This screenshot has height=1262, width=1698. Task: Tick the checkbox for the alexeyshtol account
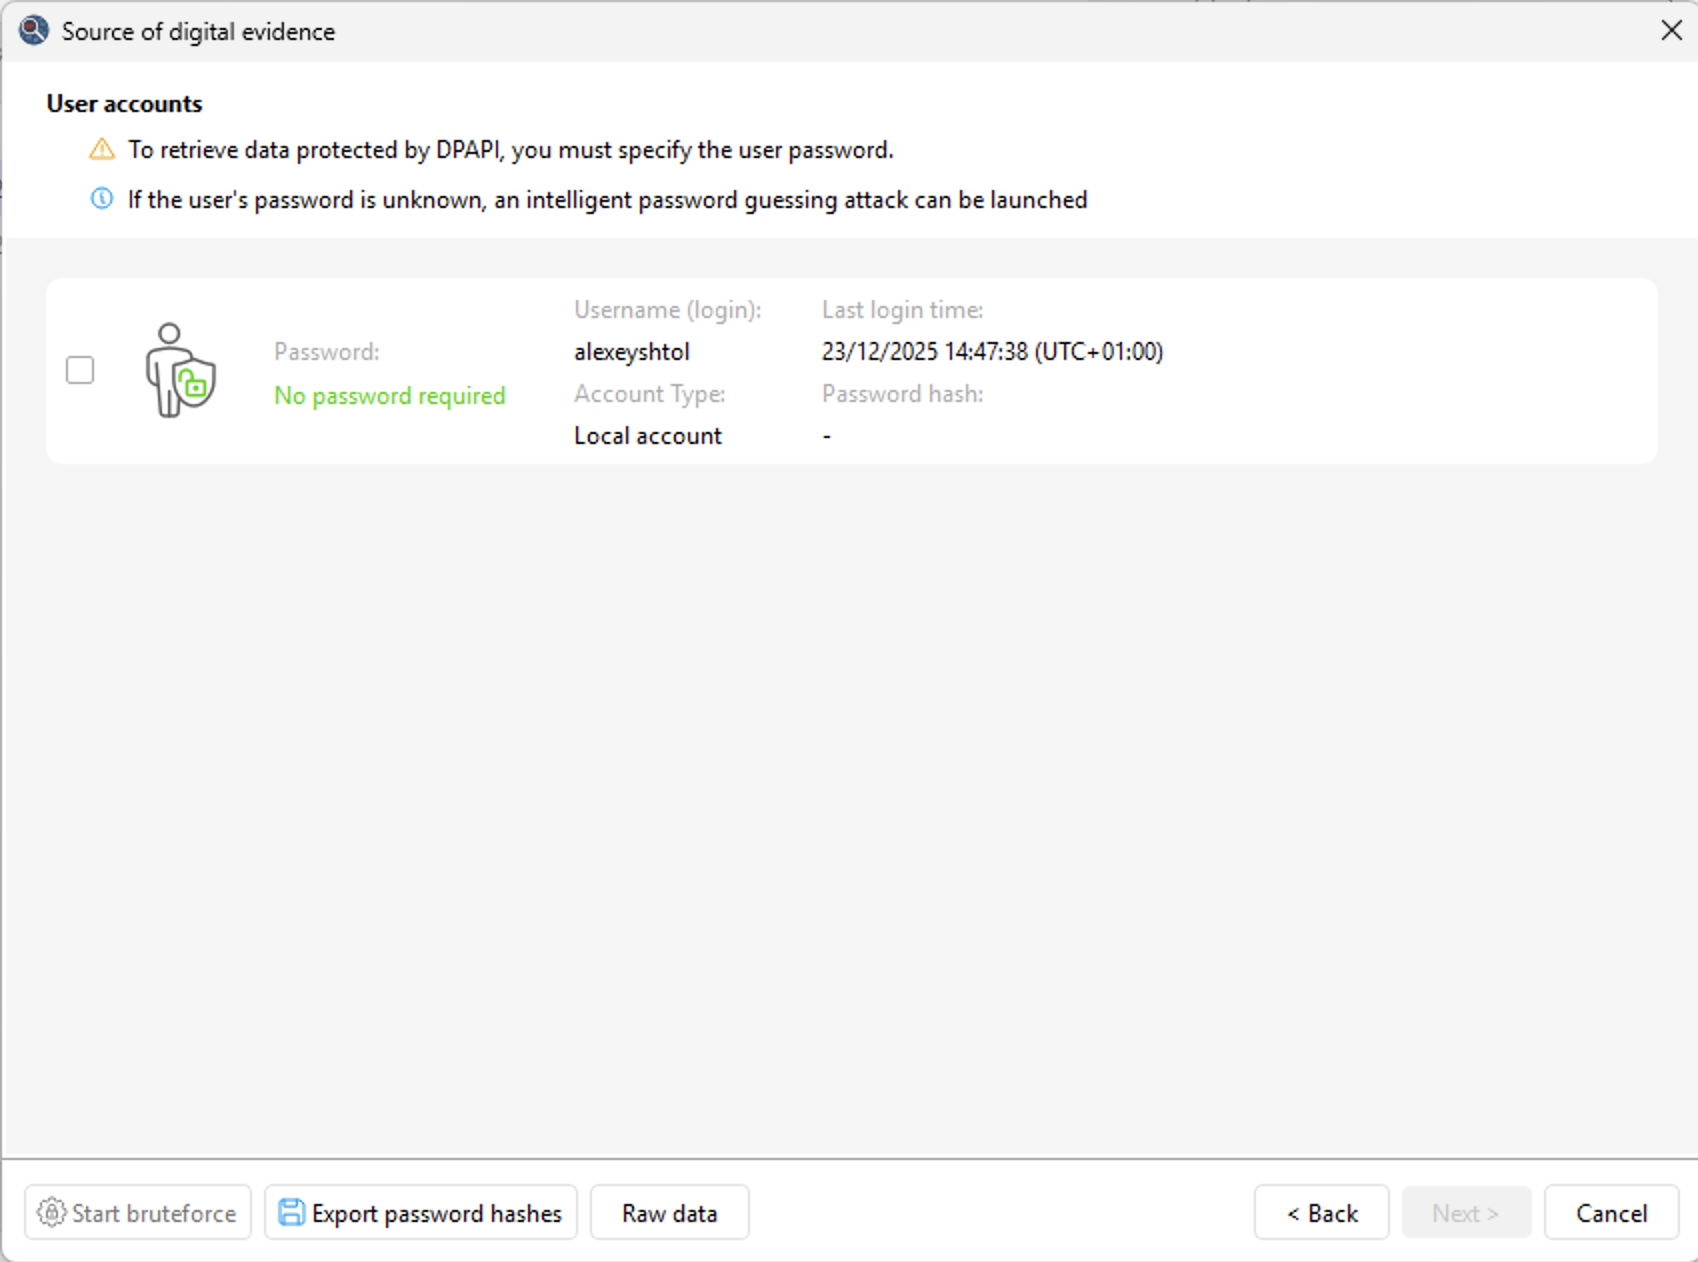pyautogui.click(x=80, y=370)
